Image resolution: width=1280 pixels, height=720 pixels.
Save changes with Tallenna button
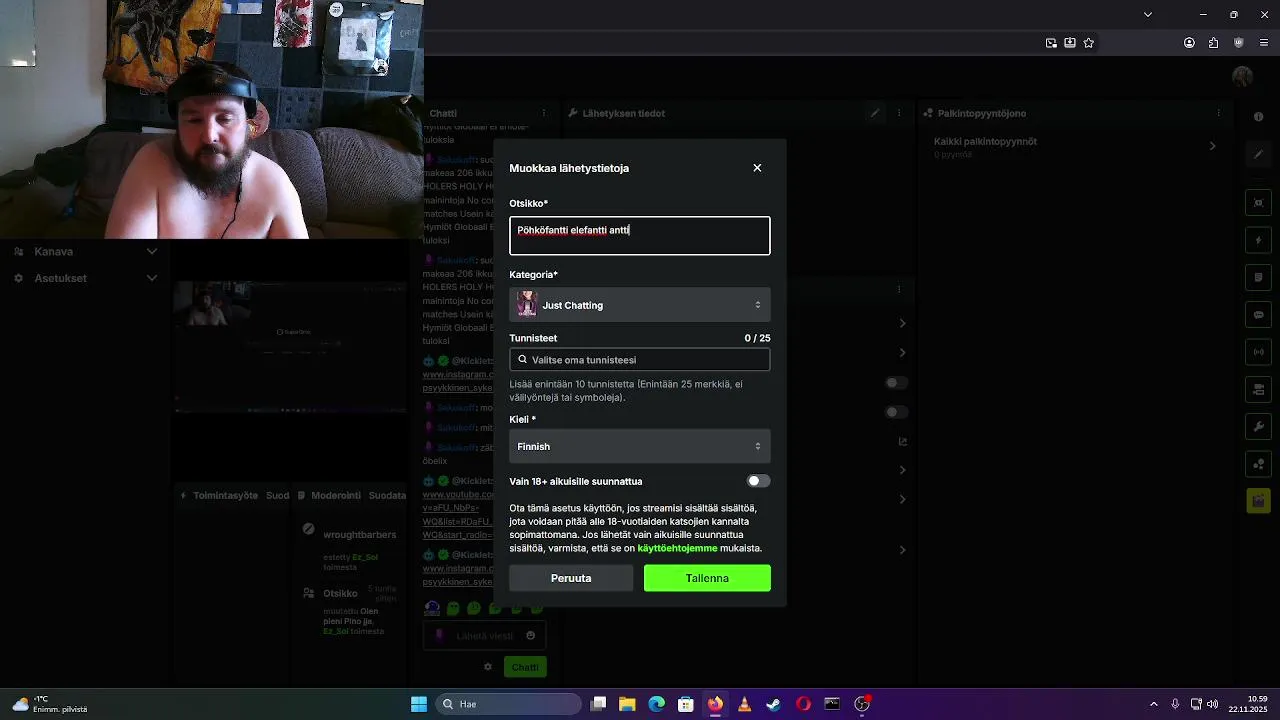click(707, 578)
